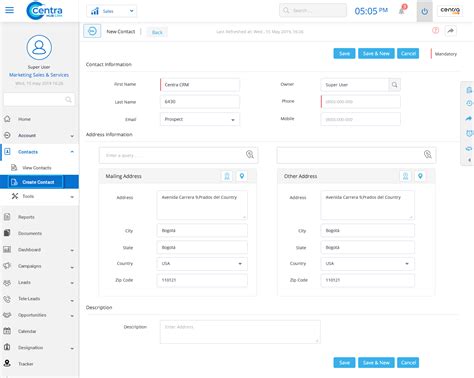
Task: Click the Mailing Address City field
Action: (x=202, y=231)
